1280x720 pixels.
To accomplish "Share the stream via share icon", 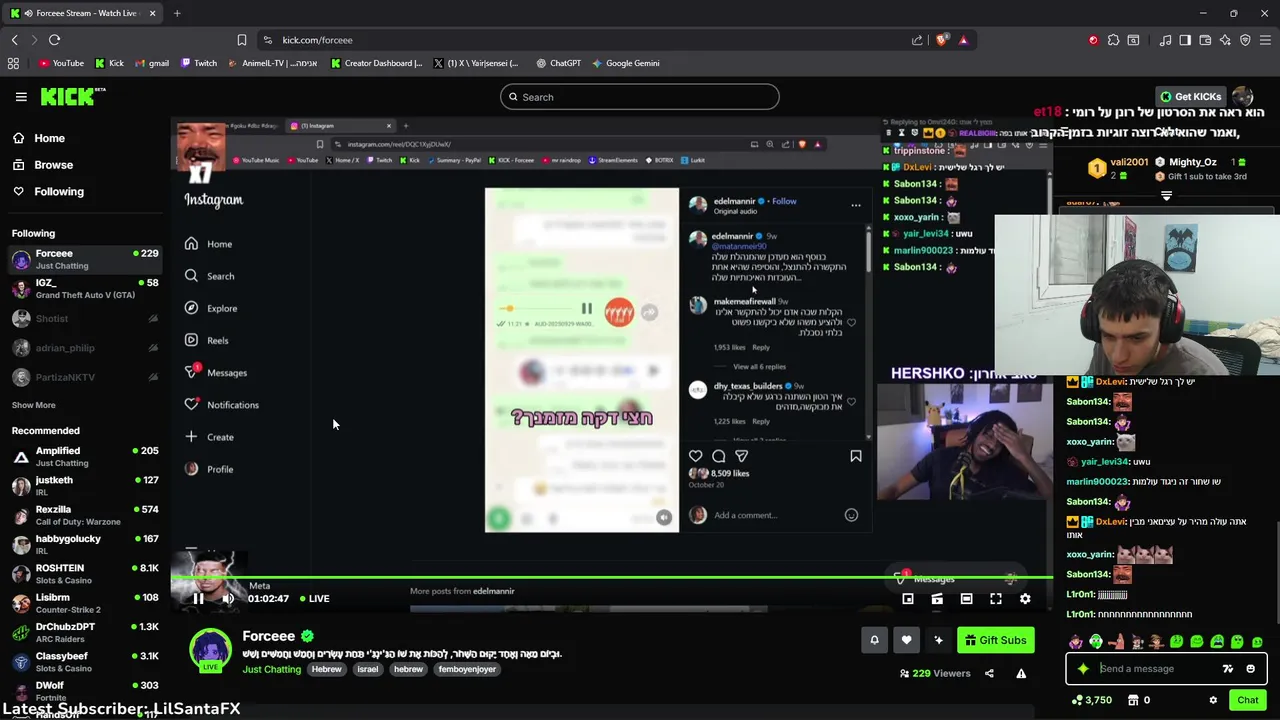I will coord(989,673).
